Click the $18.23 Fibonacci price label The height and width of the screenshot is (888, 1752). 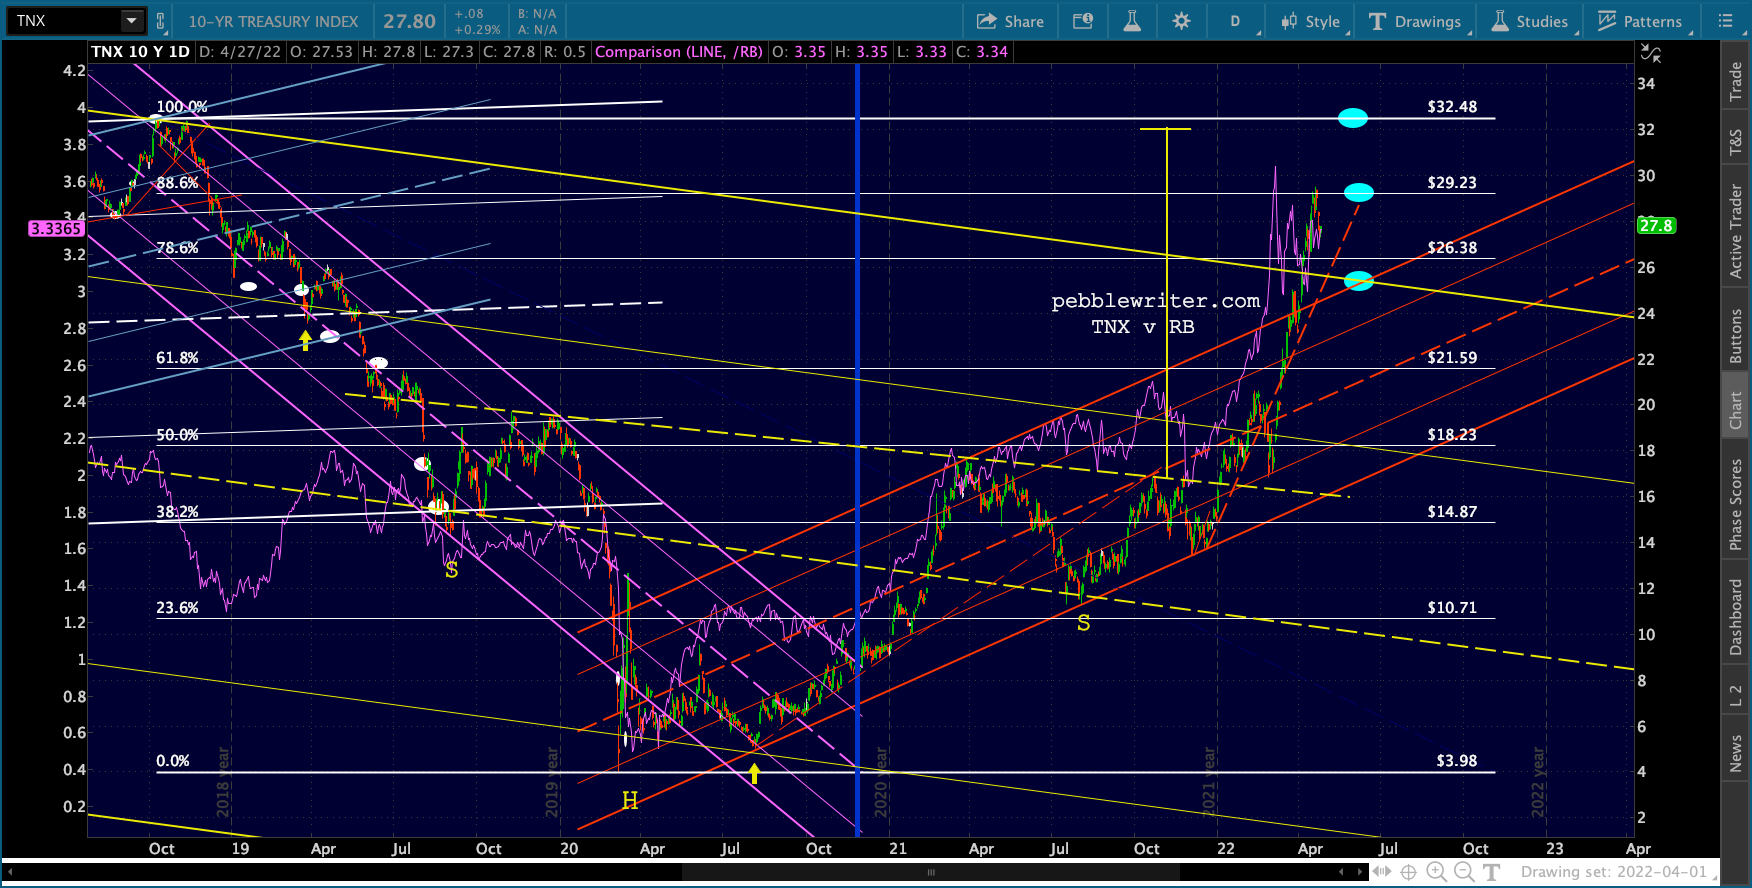point(1452,435)
